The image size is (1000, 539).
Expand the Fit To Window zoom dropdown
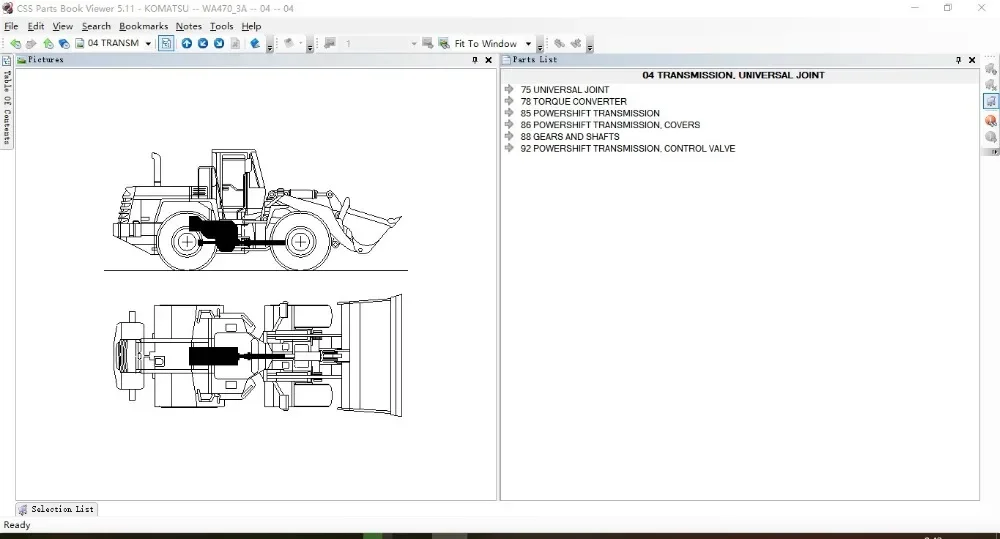(526, 44)
